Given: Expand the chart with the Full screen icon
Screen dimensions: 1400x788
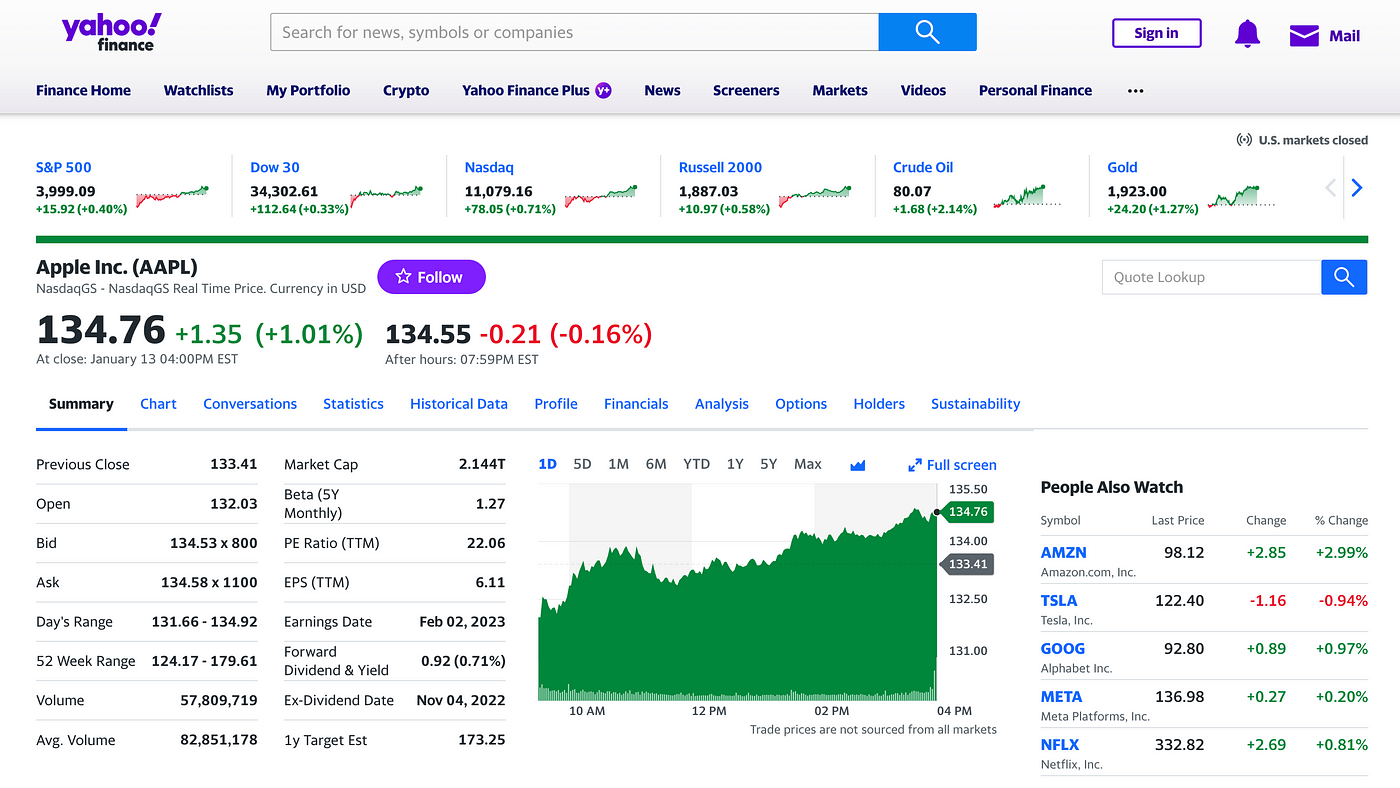Looking at the screenshot, I should click(914, 465).
